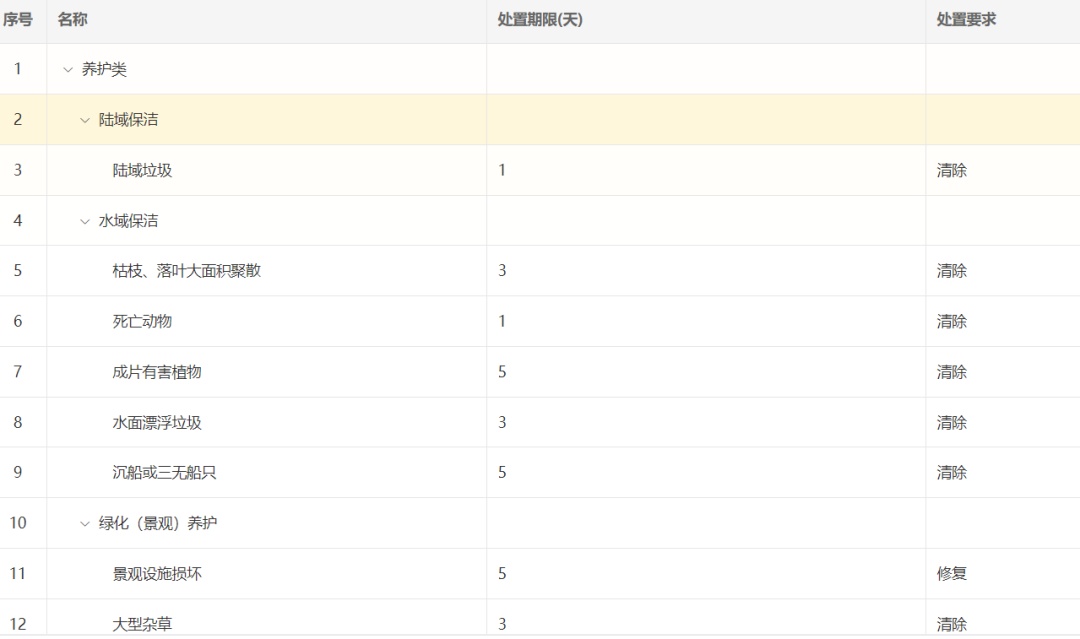Click deadline value 3 for 水面漂浮垃圾
The width and height of the screenshot is (1080, 639).
click(502, 422)
